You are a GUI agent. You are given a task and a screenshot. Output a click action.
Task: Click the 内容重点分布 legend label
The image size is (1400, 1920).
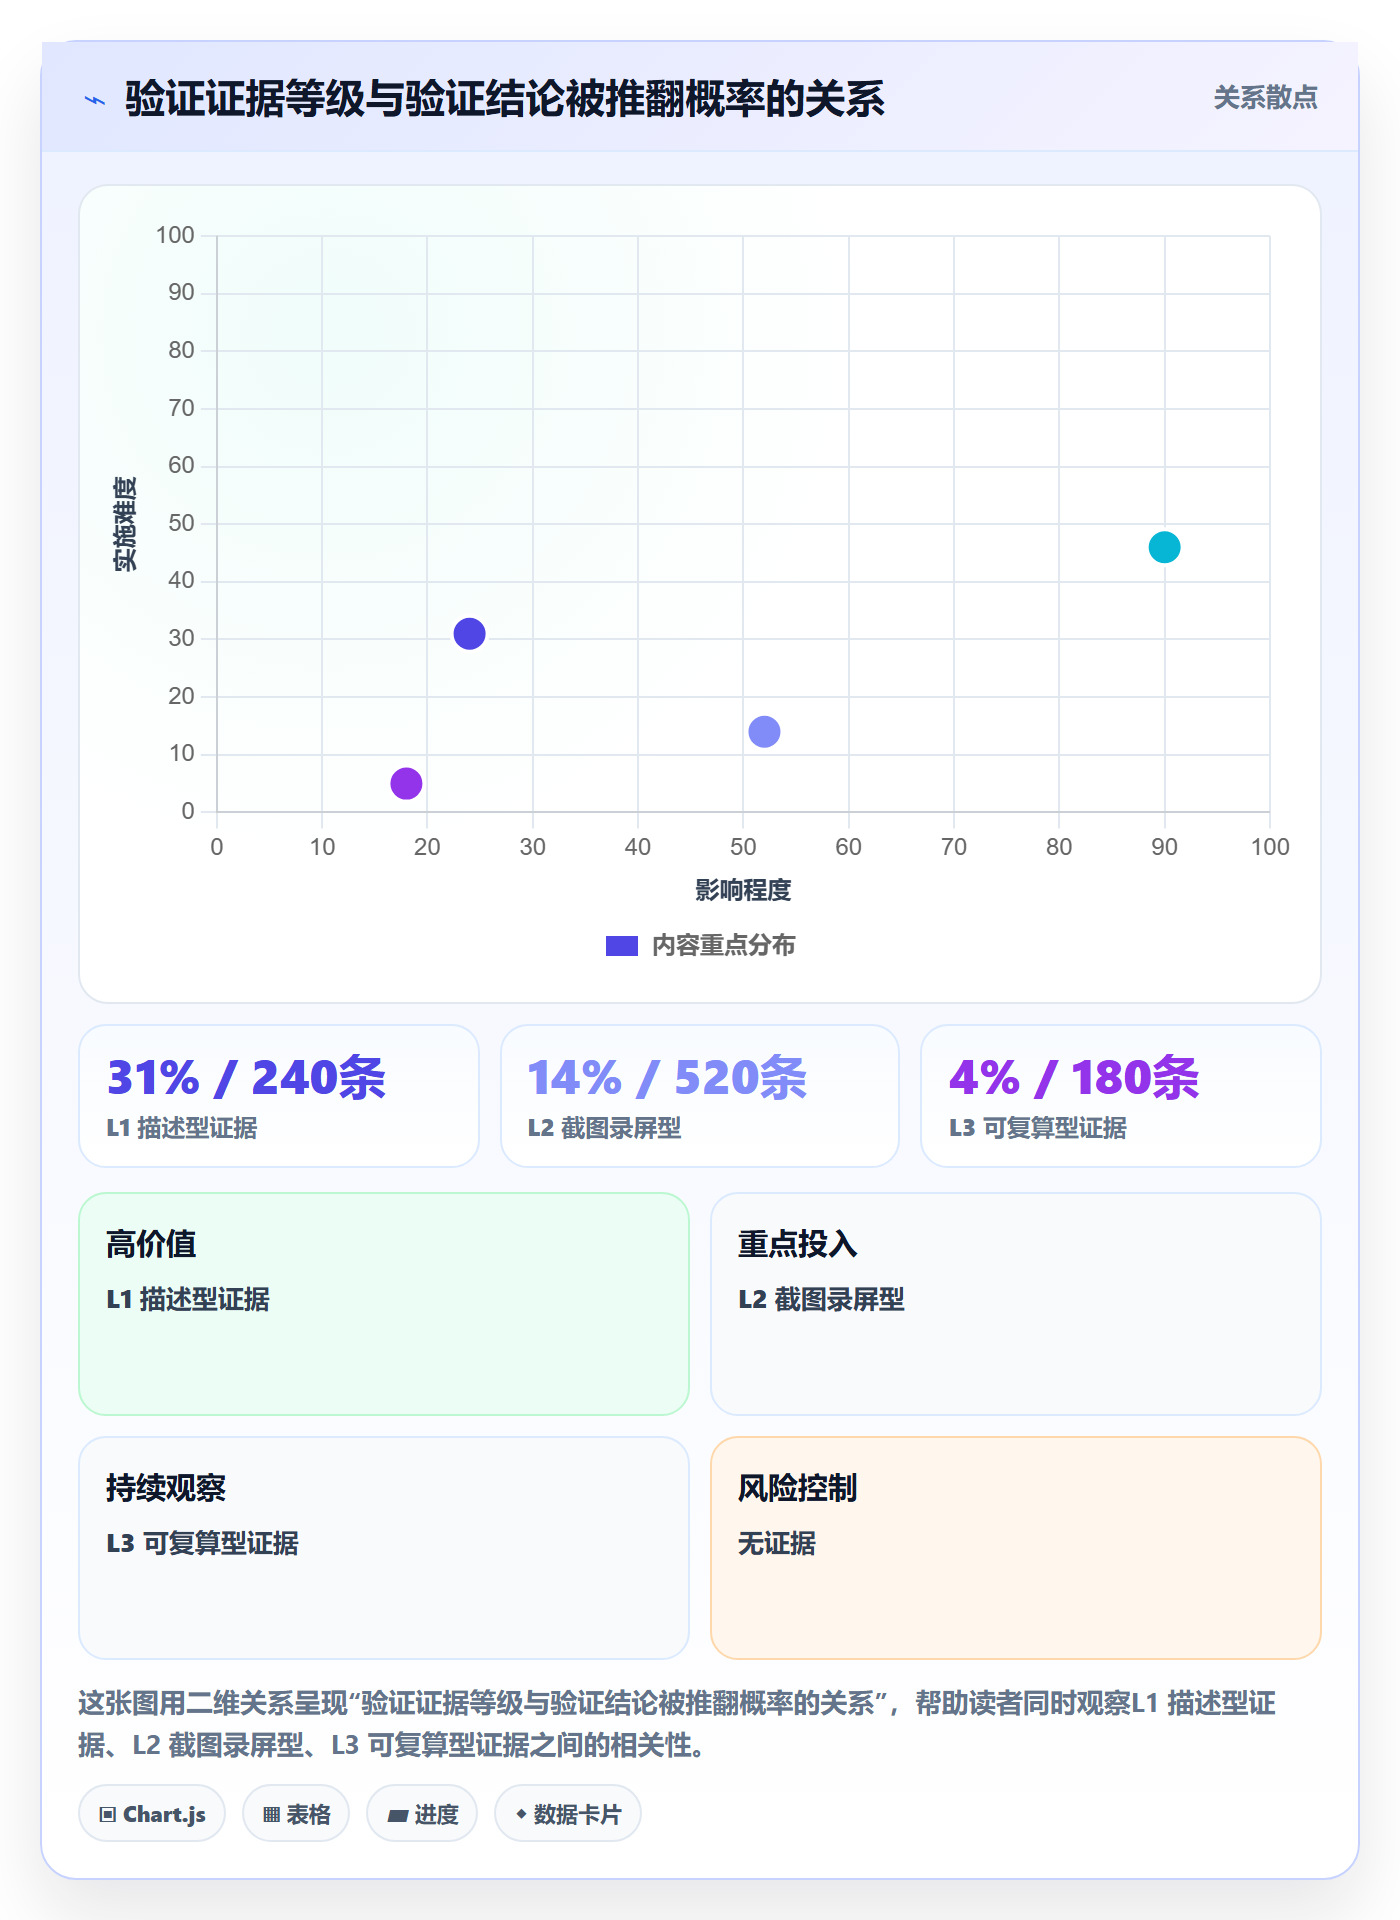[x=723, y=946]
